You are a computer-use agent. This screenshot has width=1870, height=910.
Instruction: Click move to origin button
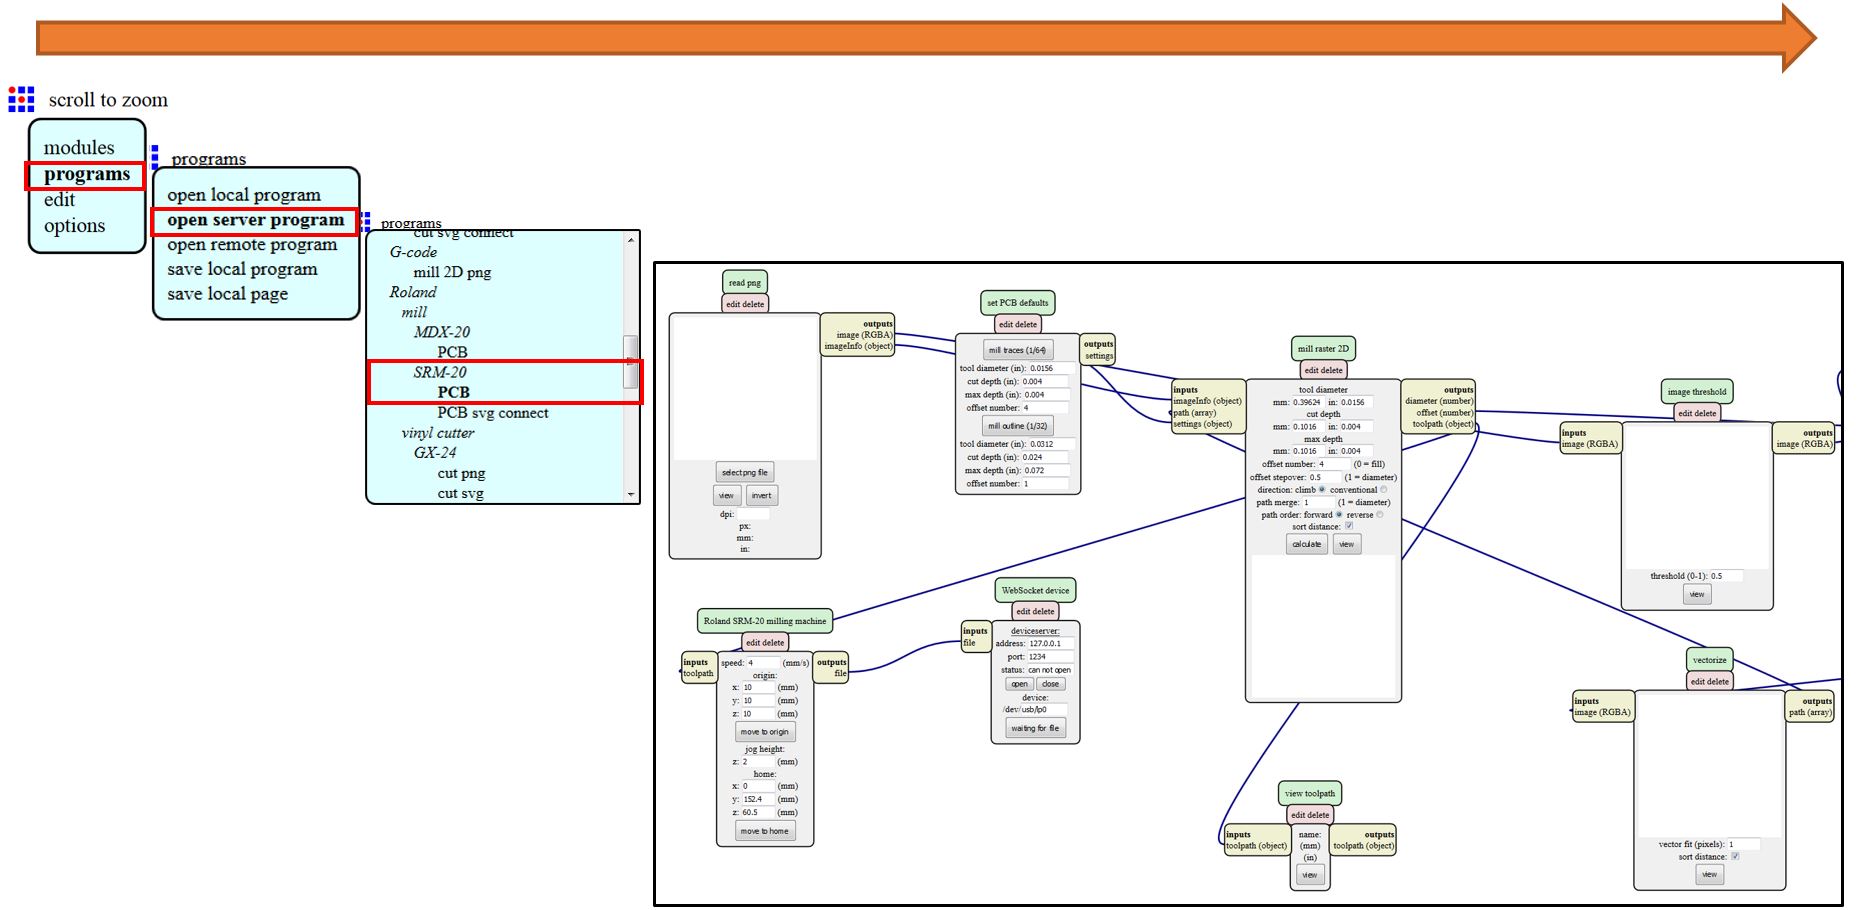[765, 732]
